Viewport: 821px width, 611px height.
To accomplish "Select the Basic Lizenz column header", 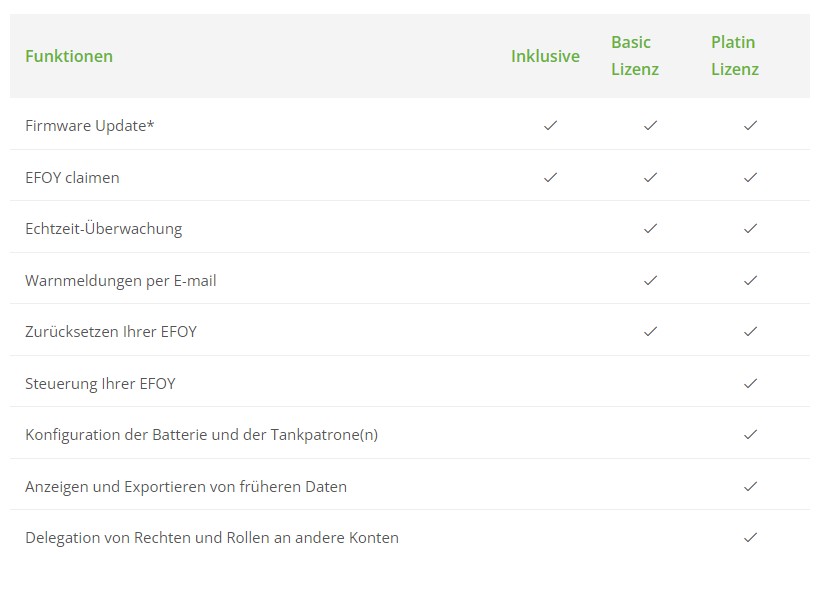I will [635, 55].
